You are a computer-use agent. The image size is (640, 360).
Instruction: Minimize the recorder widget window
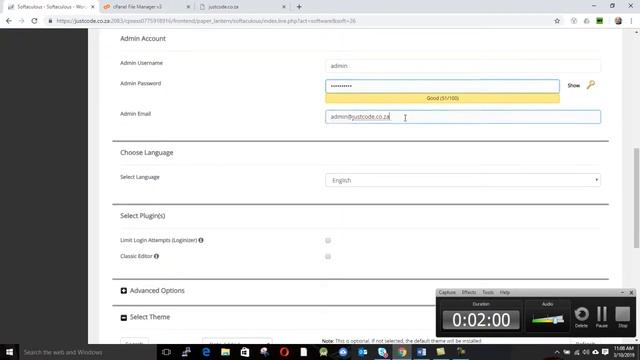pyautogui.click(x=622, y=292)
